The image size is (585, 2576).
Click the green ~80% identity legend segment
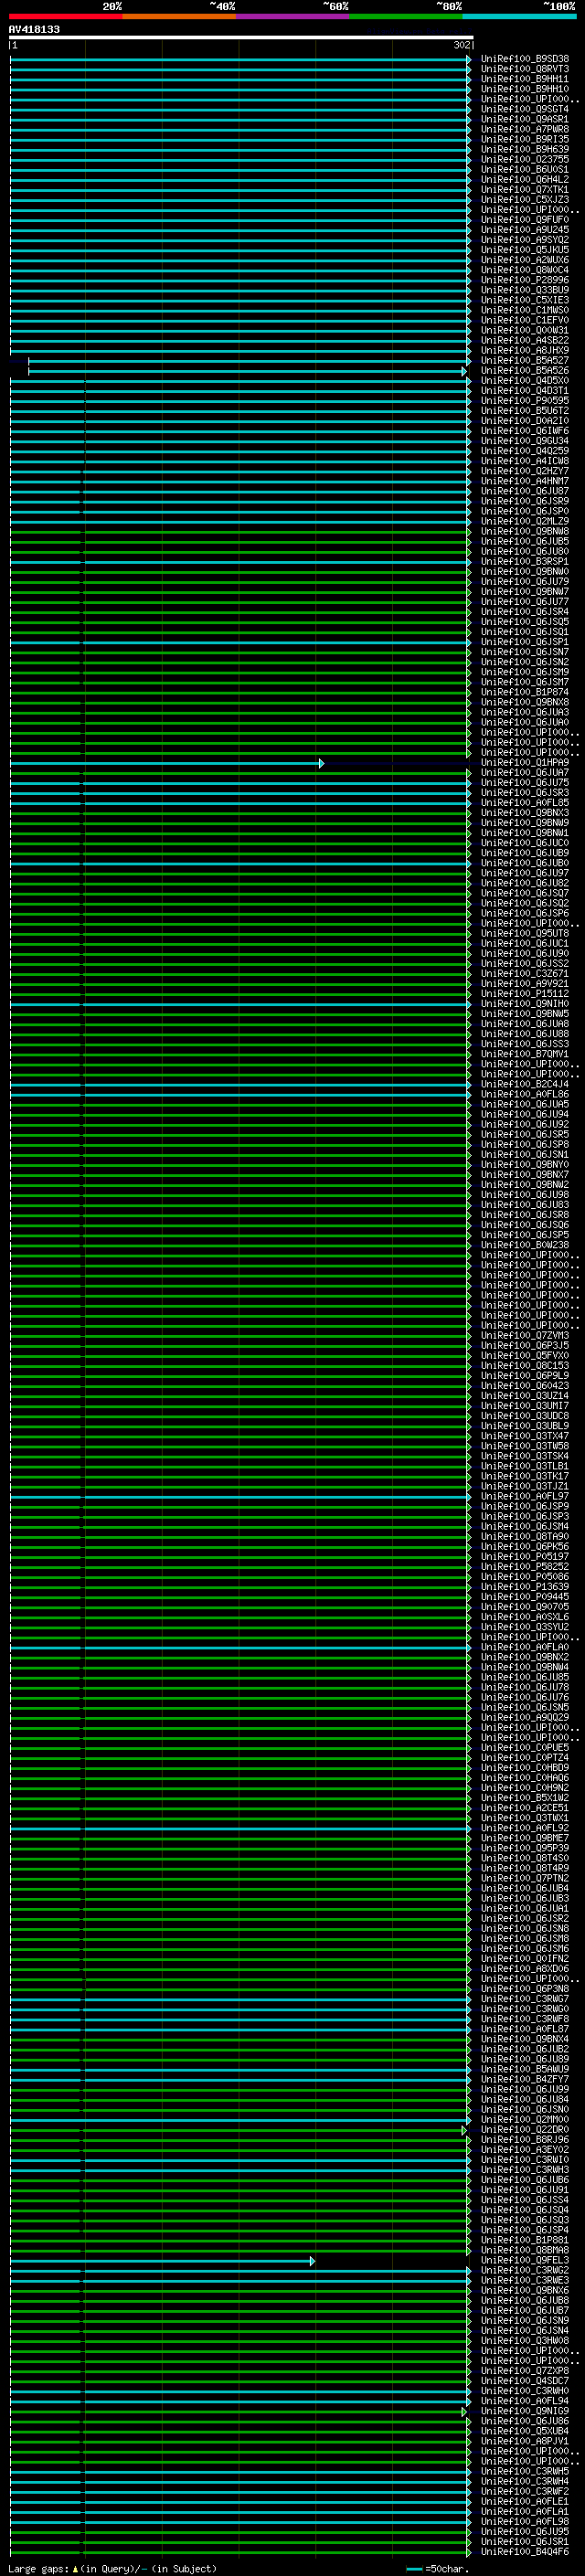click(406, 16)
